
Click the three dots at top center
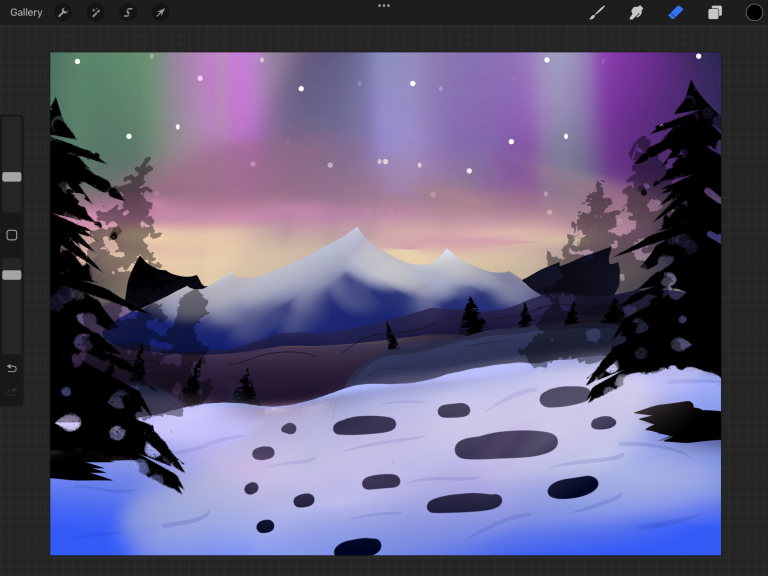(x=384, y=6)
